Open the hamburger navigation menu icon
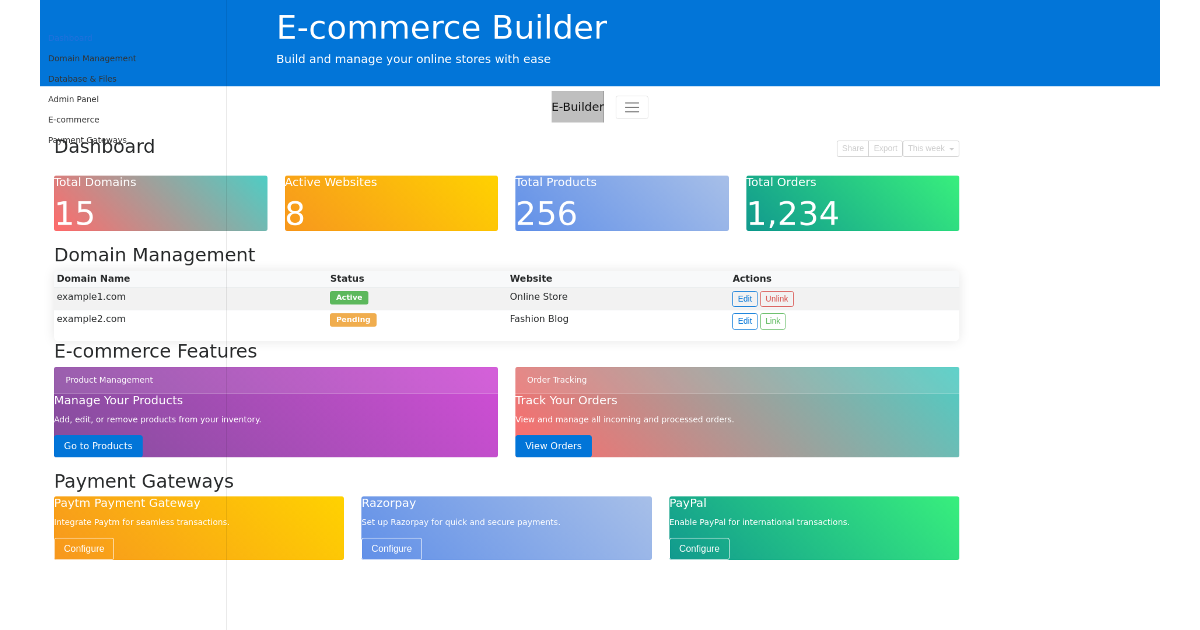 coord(631,106)
